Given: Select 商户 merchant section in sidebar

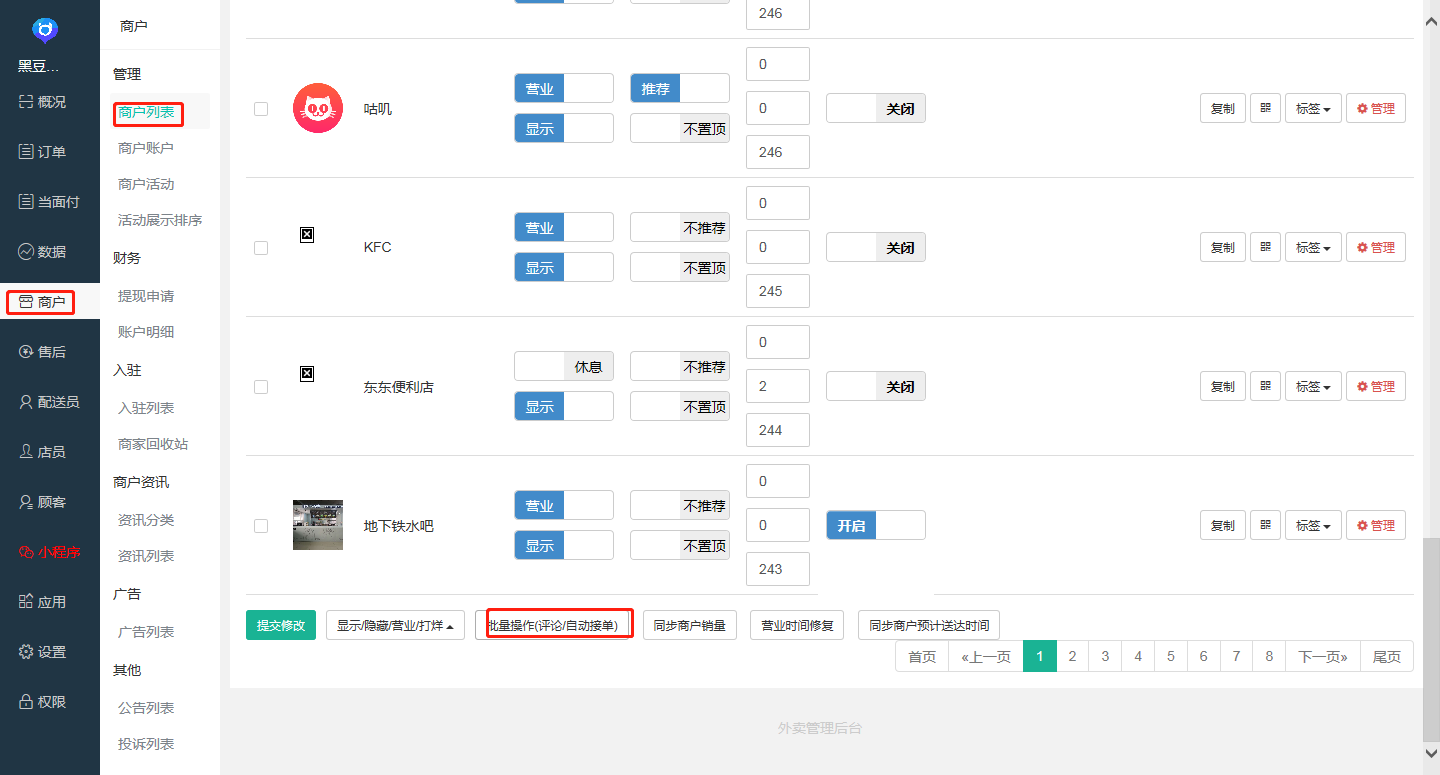Looking at the screenshot, I should (x=42, y=302).
